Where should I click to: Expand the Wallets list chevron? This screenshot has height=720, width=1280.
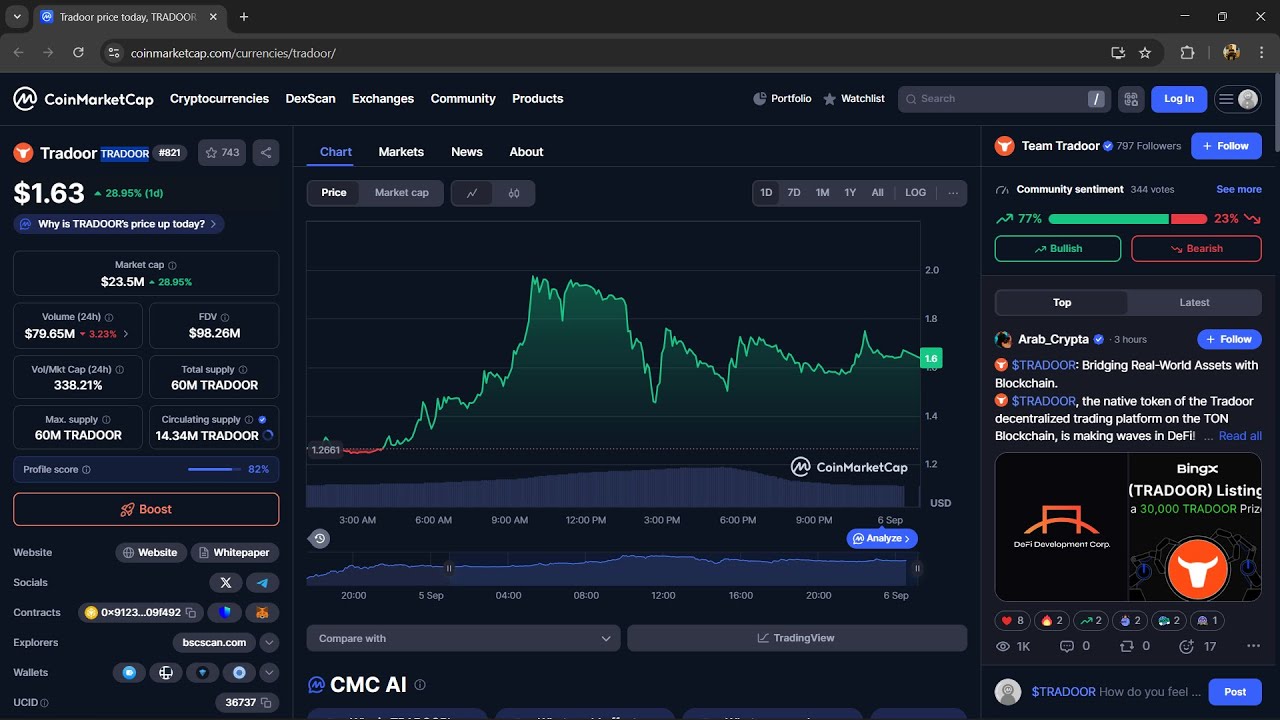tap(269, 672)
